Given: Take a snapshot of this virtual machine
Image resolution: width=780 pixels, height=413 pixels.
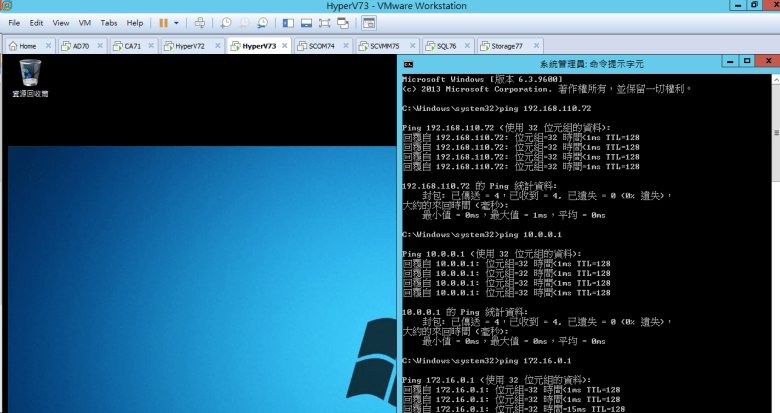Looking at the screenshot, I should pyautogui.click(x=227, y=22).
